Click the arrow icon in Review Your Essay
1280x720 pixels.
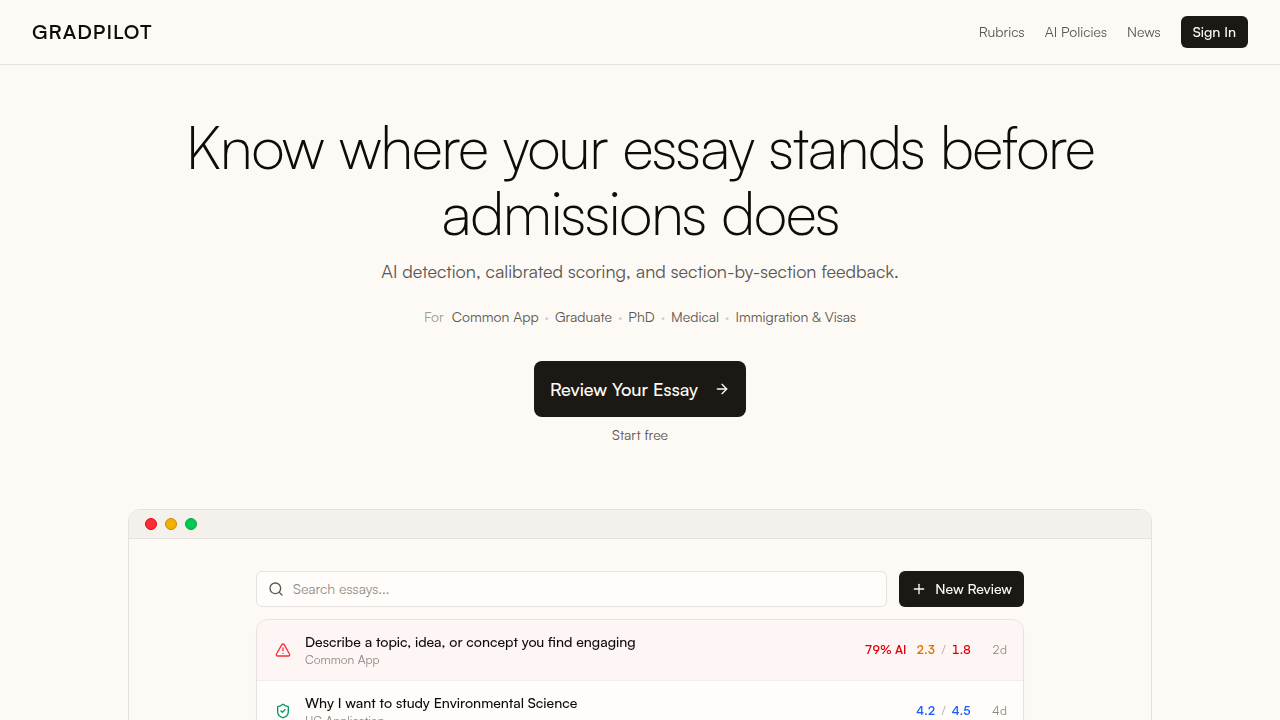[x=722, y=389]
